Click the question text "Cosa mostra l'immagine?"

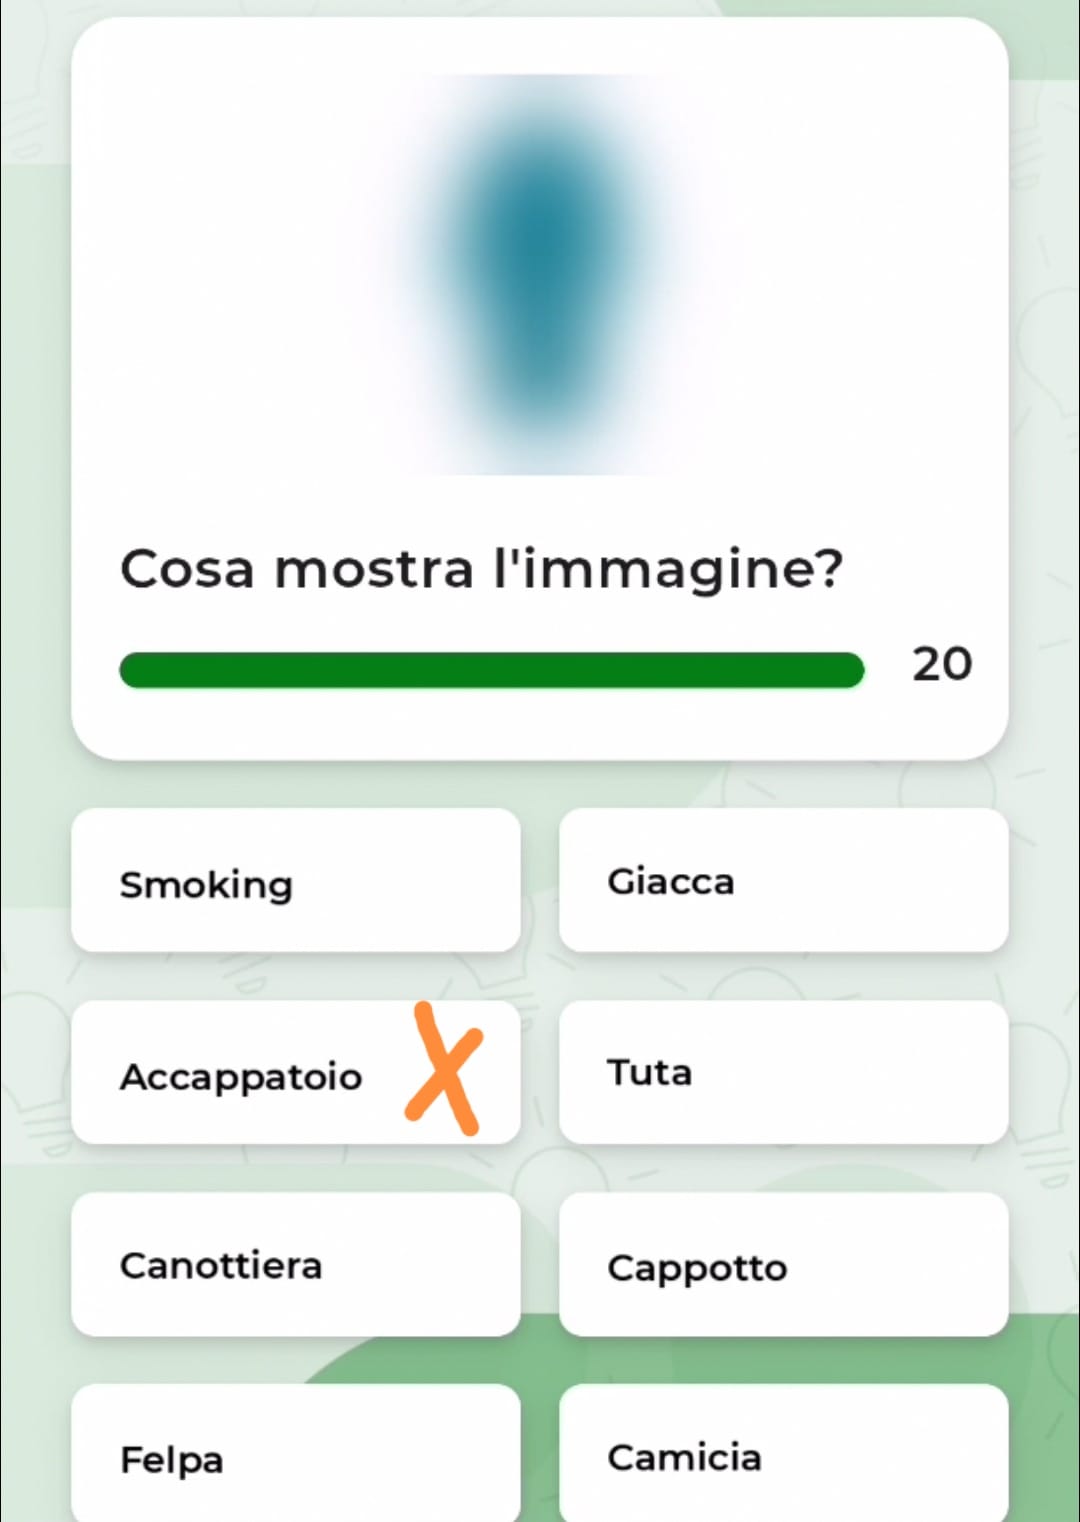481,569
